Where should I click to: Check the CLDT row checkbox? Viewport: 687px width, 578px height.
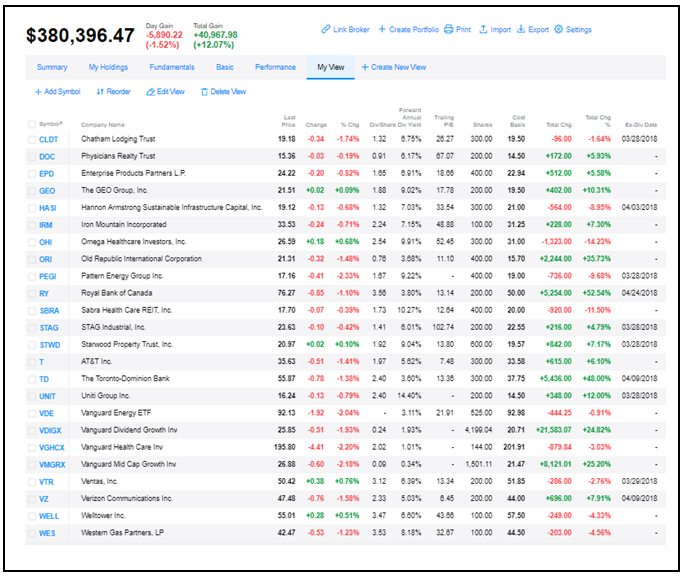click(x=32, y=140)
